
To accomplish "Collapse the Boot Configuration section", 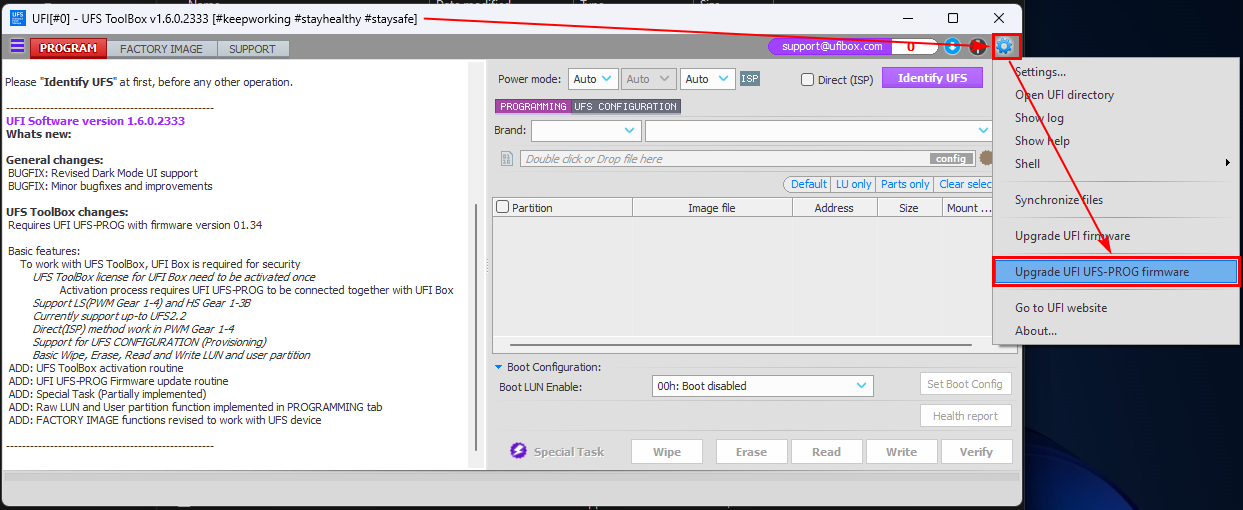I will (499, 367).
